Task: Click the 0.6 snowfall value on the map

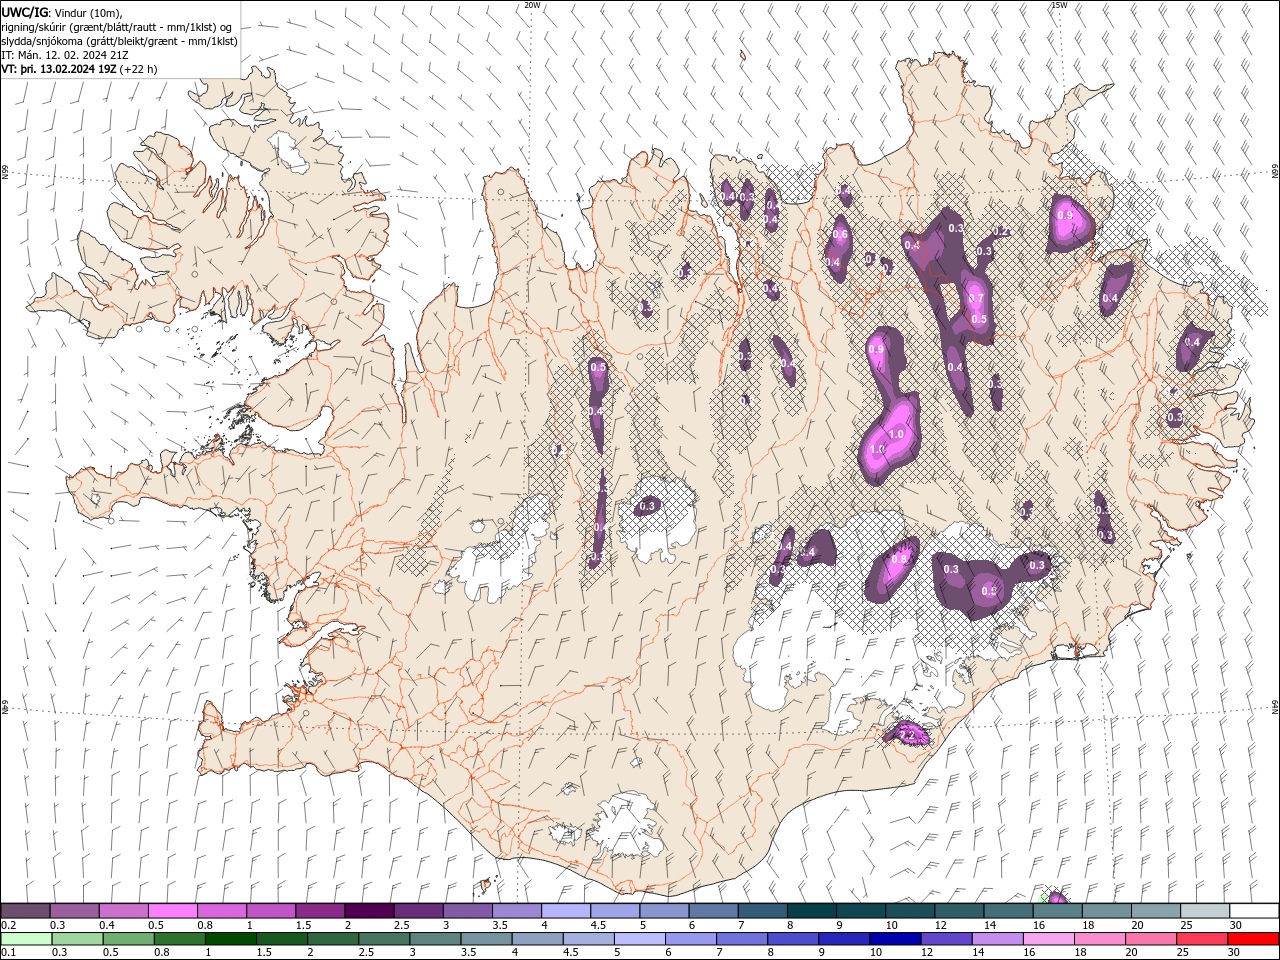Action: (840, 235)
